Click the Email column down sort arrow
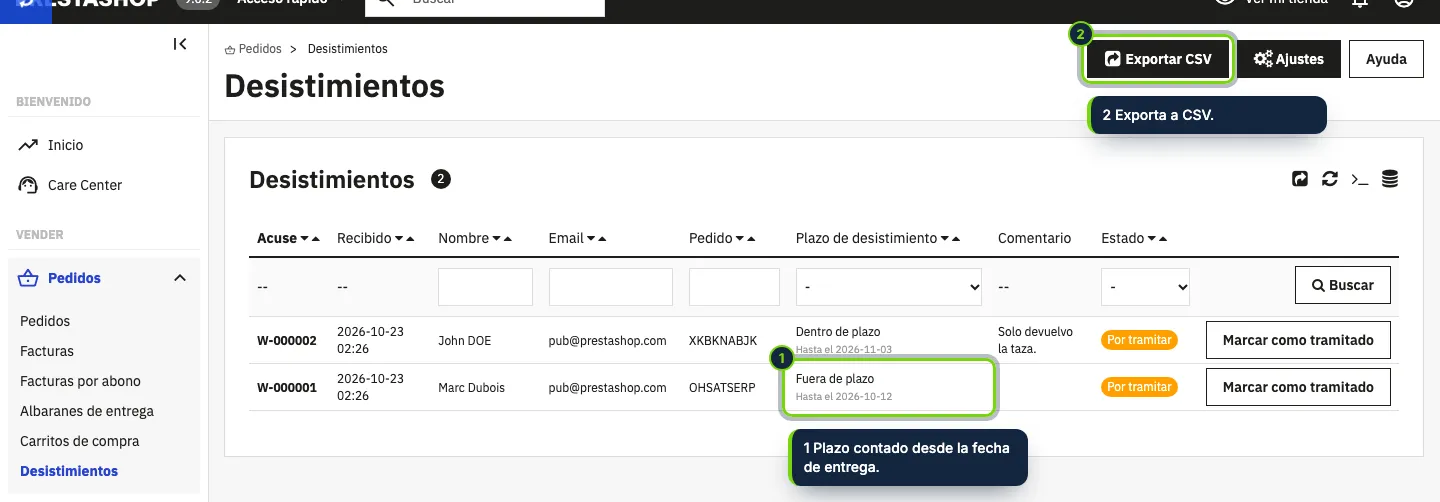The height and width of the screenshot is (502, 1440). pos(590,239)
